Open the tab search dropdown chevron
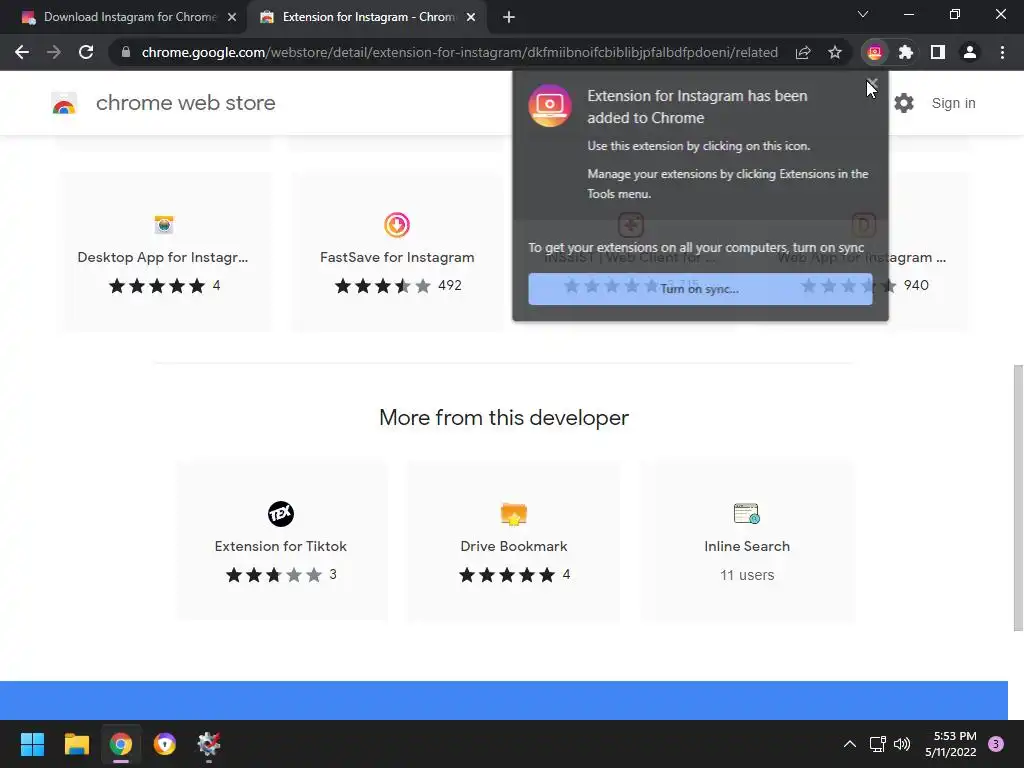The width and height of the screenshot is (1024, 768). coord(863,14)
